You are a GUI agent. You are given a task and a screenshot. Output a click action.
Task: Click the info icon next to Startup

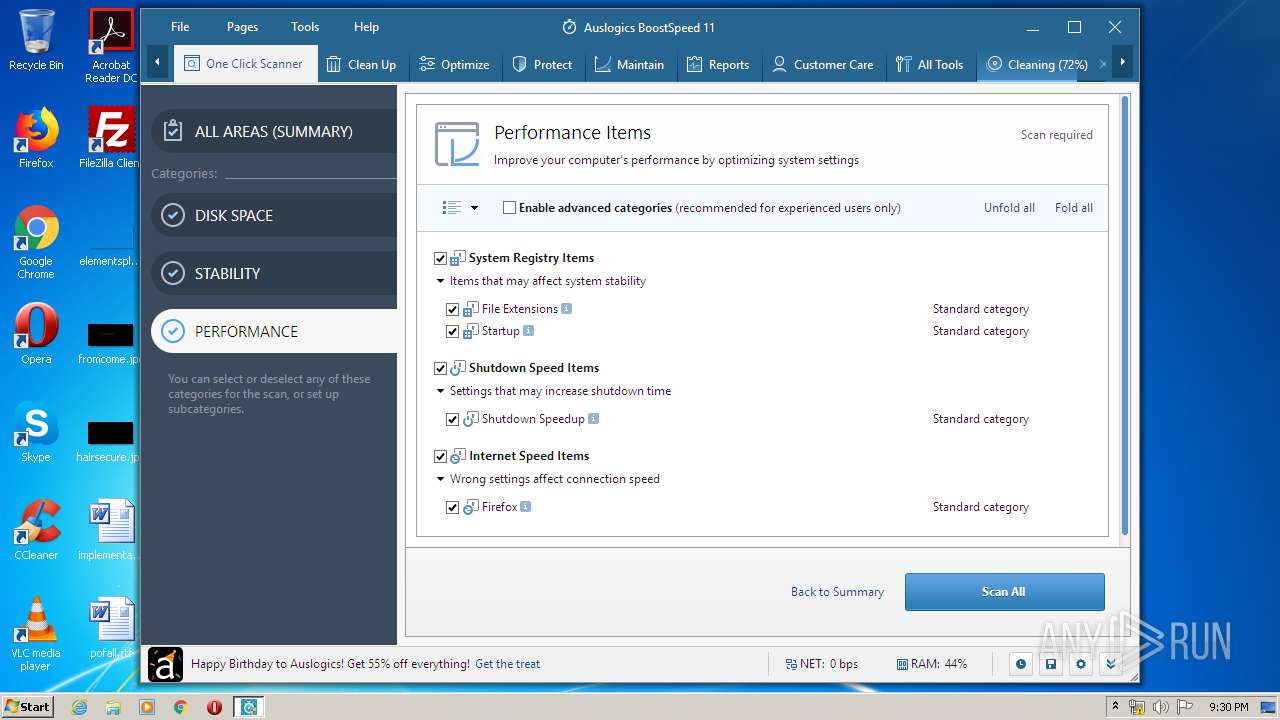[528, 330]
